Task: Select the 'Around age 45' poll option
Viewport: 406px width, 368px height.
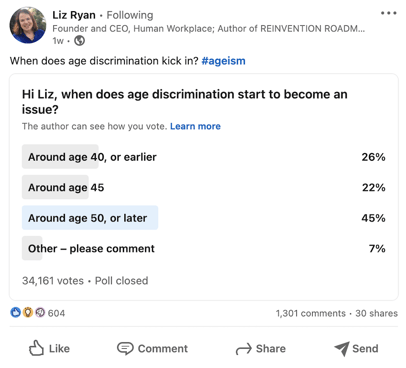Action: (204, 187)
